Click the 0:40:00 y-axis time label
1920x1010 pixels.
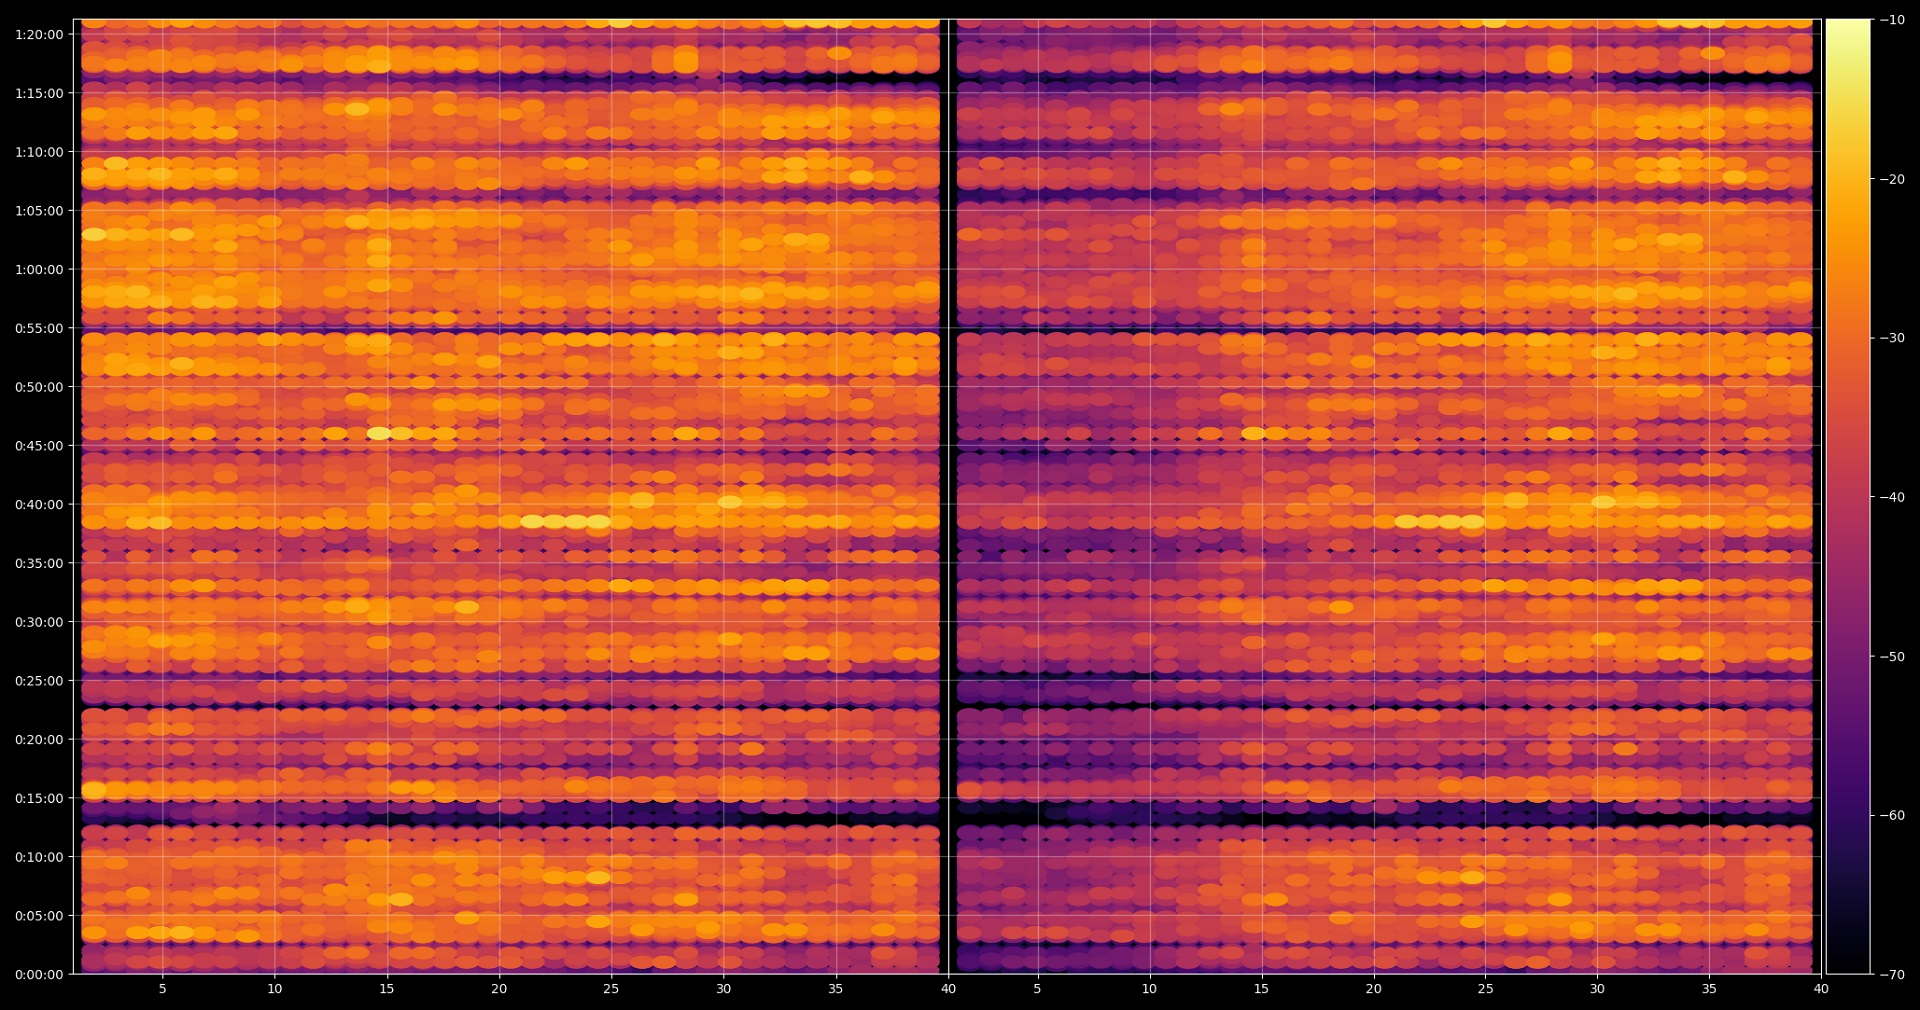tap(39, 505)
